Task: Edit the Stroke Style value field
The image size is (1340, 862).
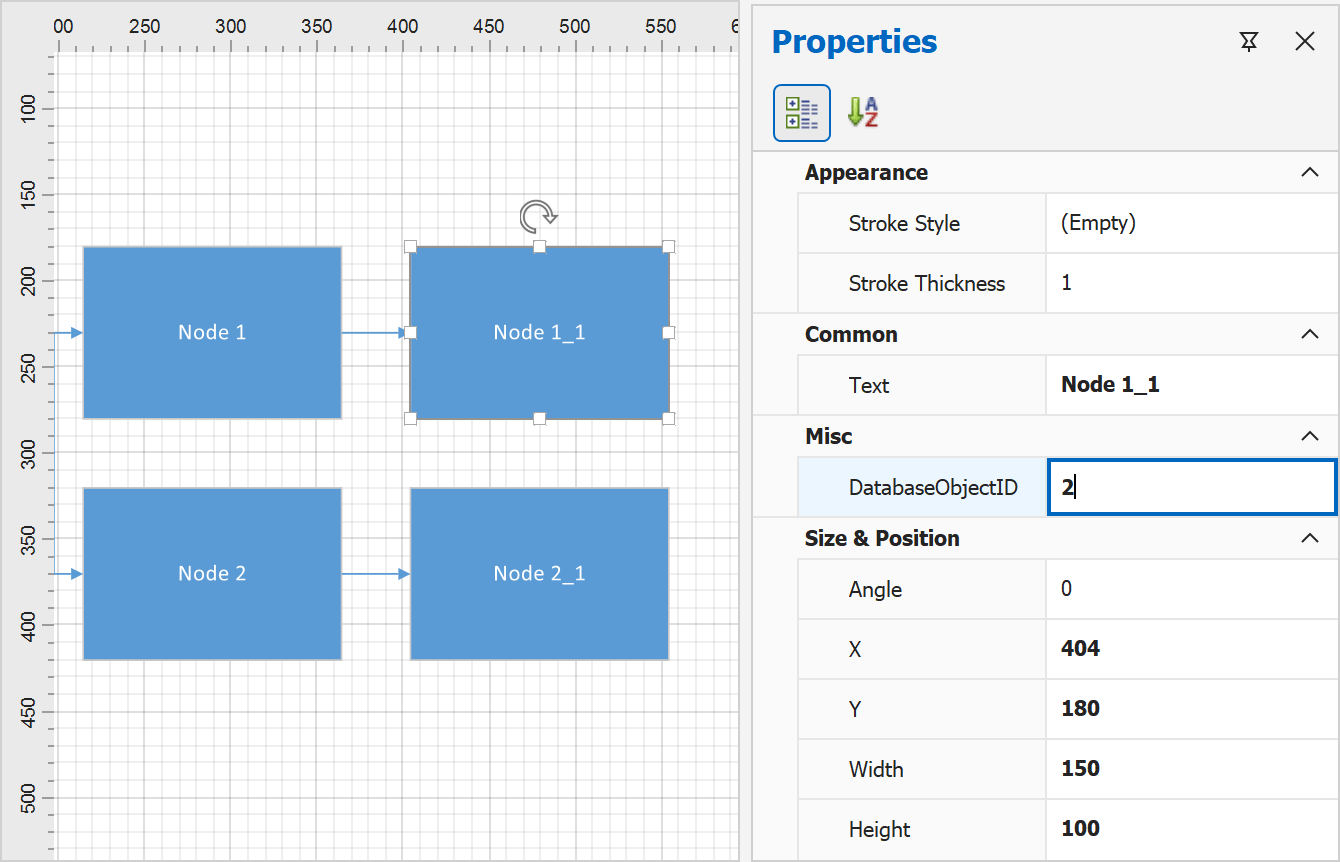Action: (x=1192, y=224)
